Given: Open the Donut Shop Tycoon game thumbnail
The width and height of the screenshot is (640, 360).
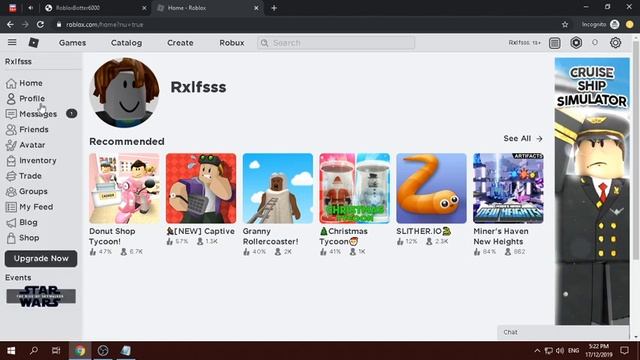Looking at the screenshot, I should point(124,188).
